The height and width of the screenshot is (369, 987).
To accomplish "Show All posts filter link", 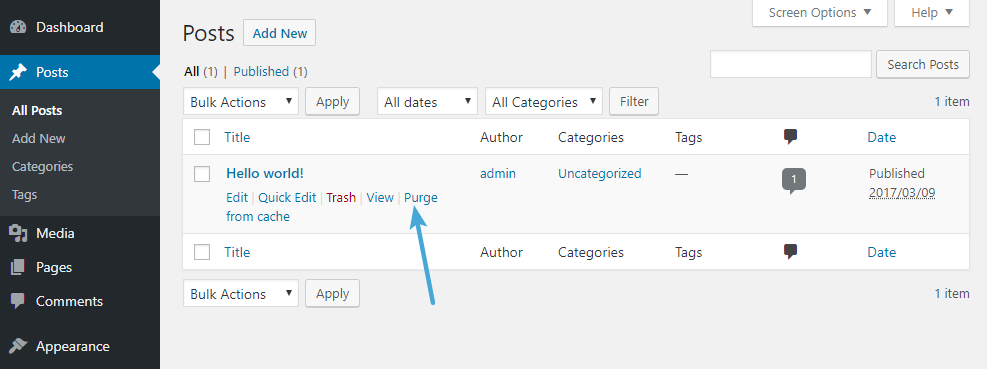I will [191, 72].
